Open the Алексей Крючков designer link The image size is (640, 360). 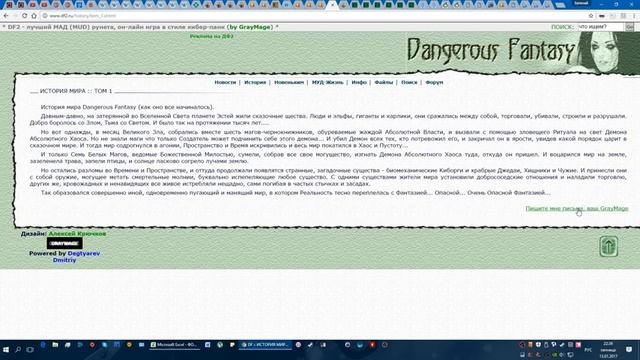(77, 234)
